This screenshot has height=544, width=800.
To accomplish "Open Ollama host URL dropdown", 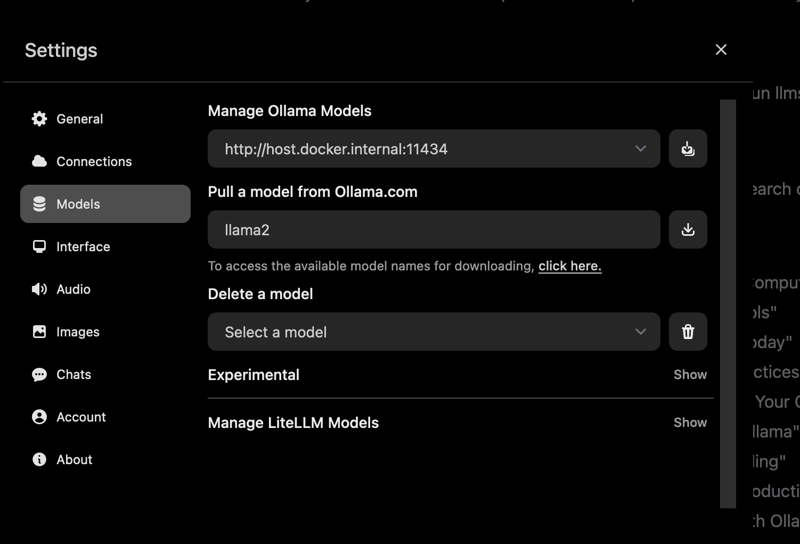I will tap(434, 149).
